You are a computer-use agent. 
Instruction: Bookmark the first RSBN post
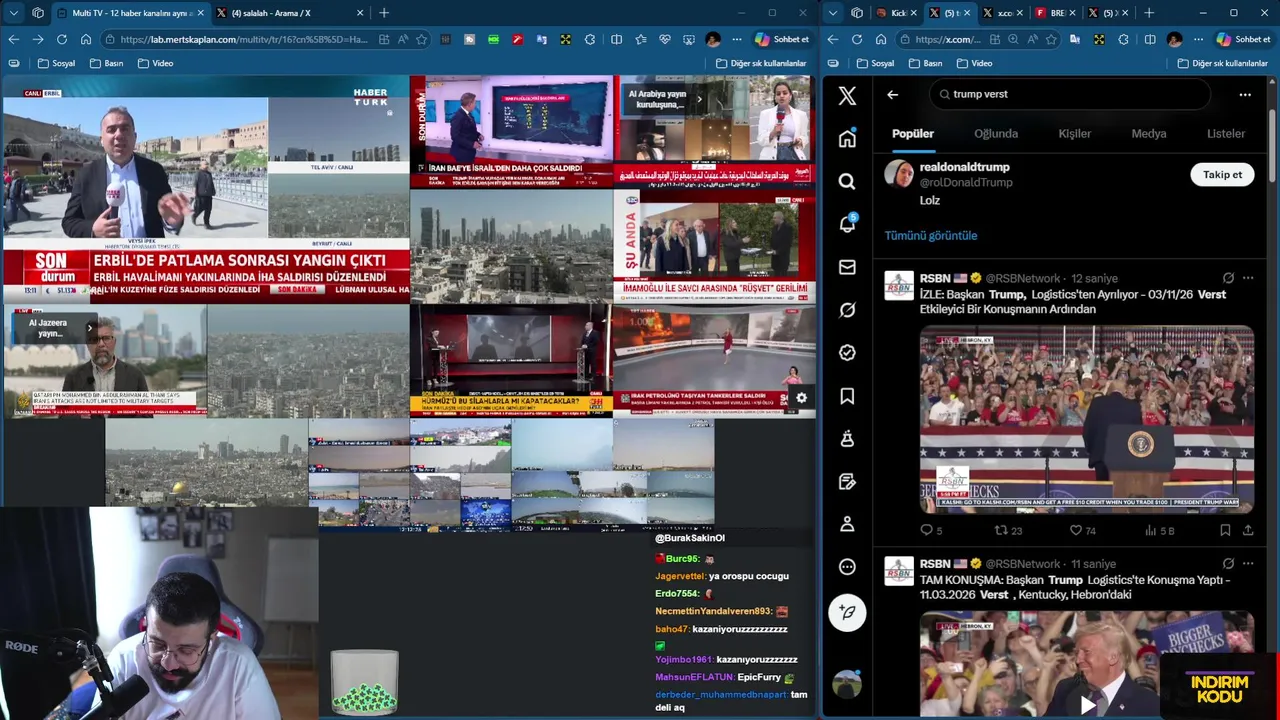point(1225,531)
